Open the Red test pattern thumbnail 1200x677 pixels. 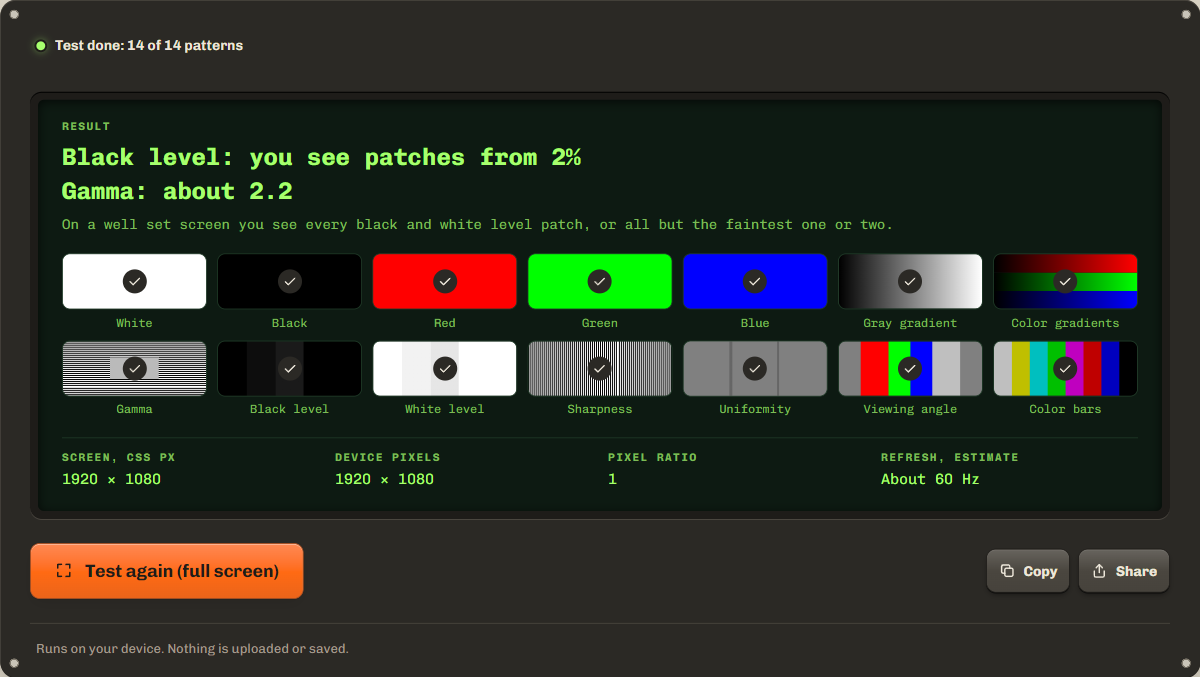coord(445,281)
